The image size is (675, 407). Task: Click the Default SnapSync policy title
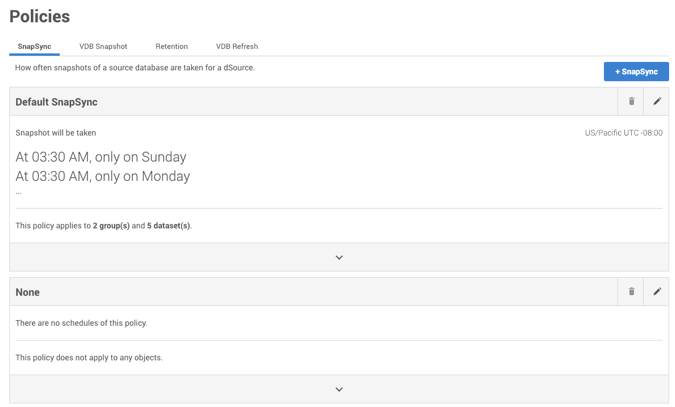coord(56,102)
